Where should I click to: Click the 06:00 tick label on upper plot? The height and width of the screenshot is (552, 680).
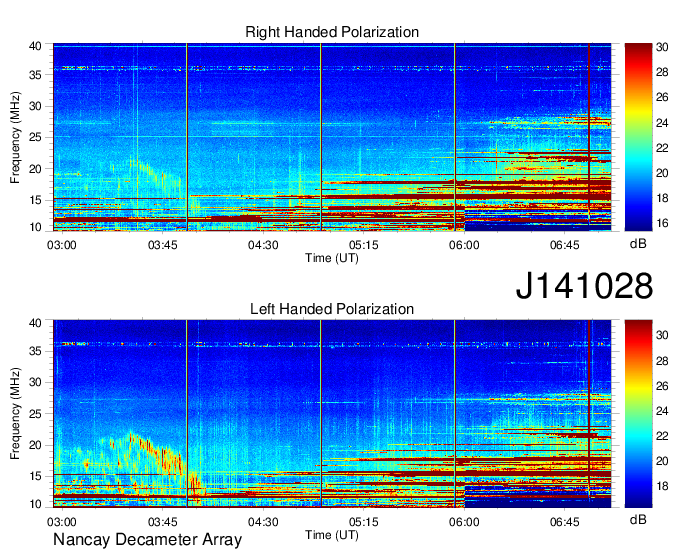(x=464, y=245)
